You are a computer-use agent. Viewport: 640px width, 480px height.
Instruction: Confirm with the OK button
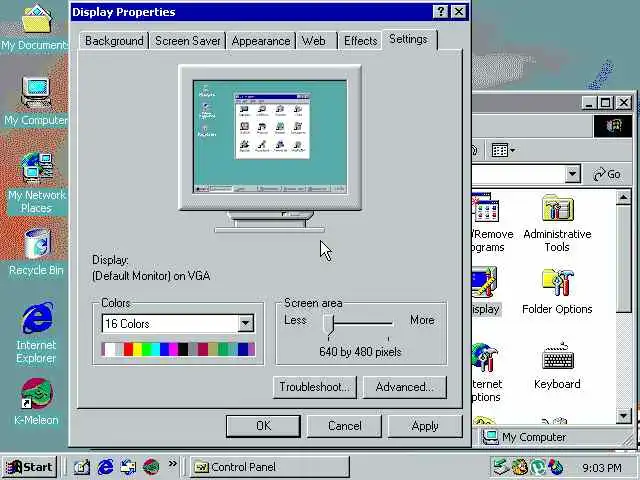tap(263, 426)
